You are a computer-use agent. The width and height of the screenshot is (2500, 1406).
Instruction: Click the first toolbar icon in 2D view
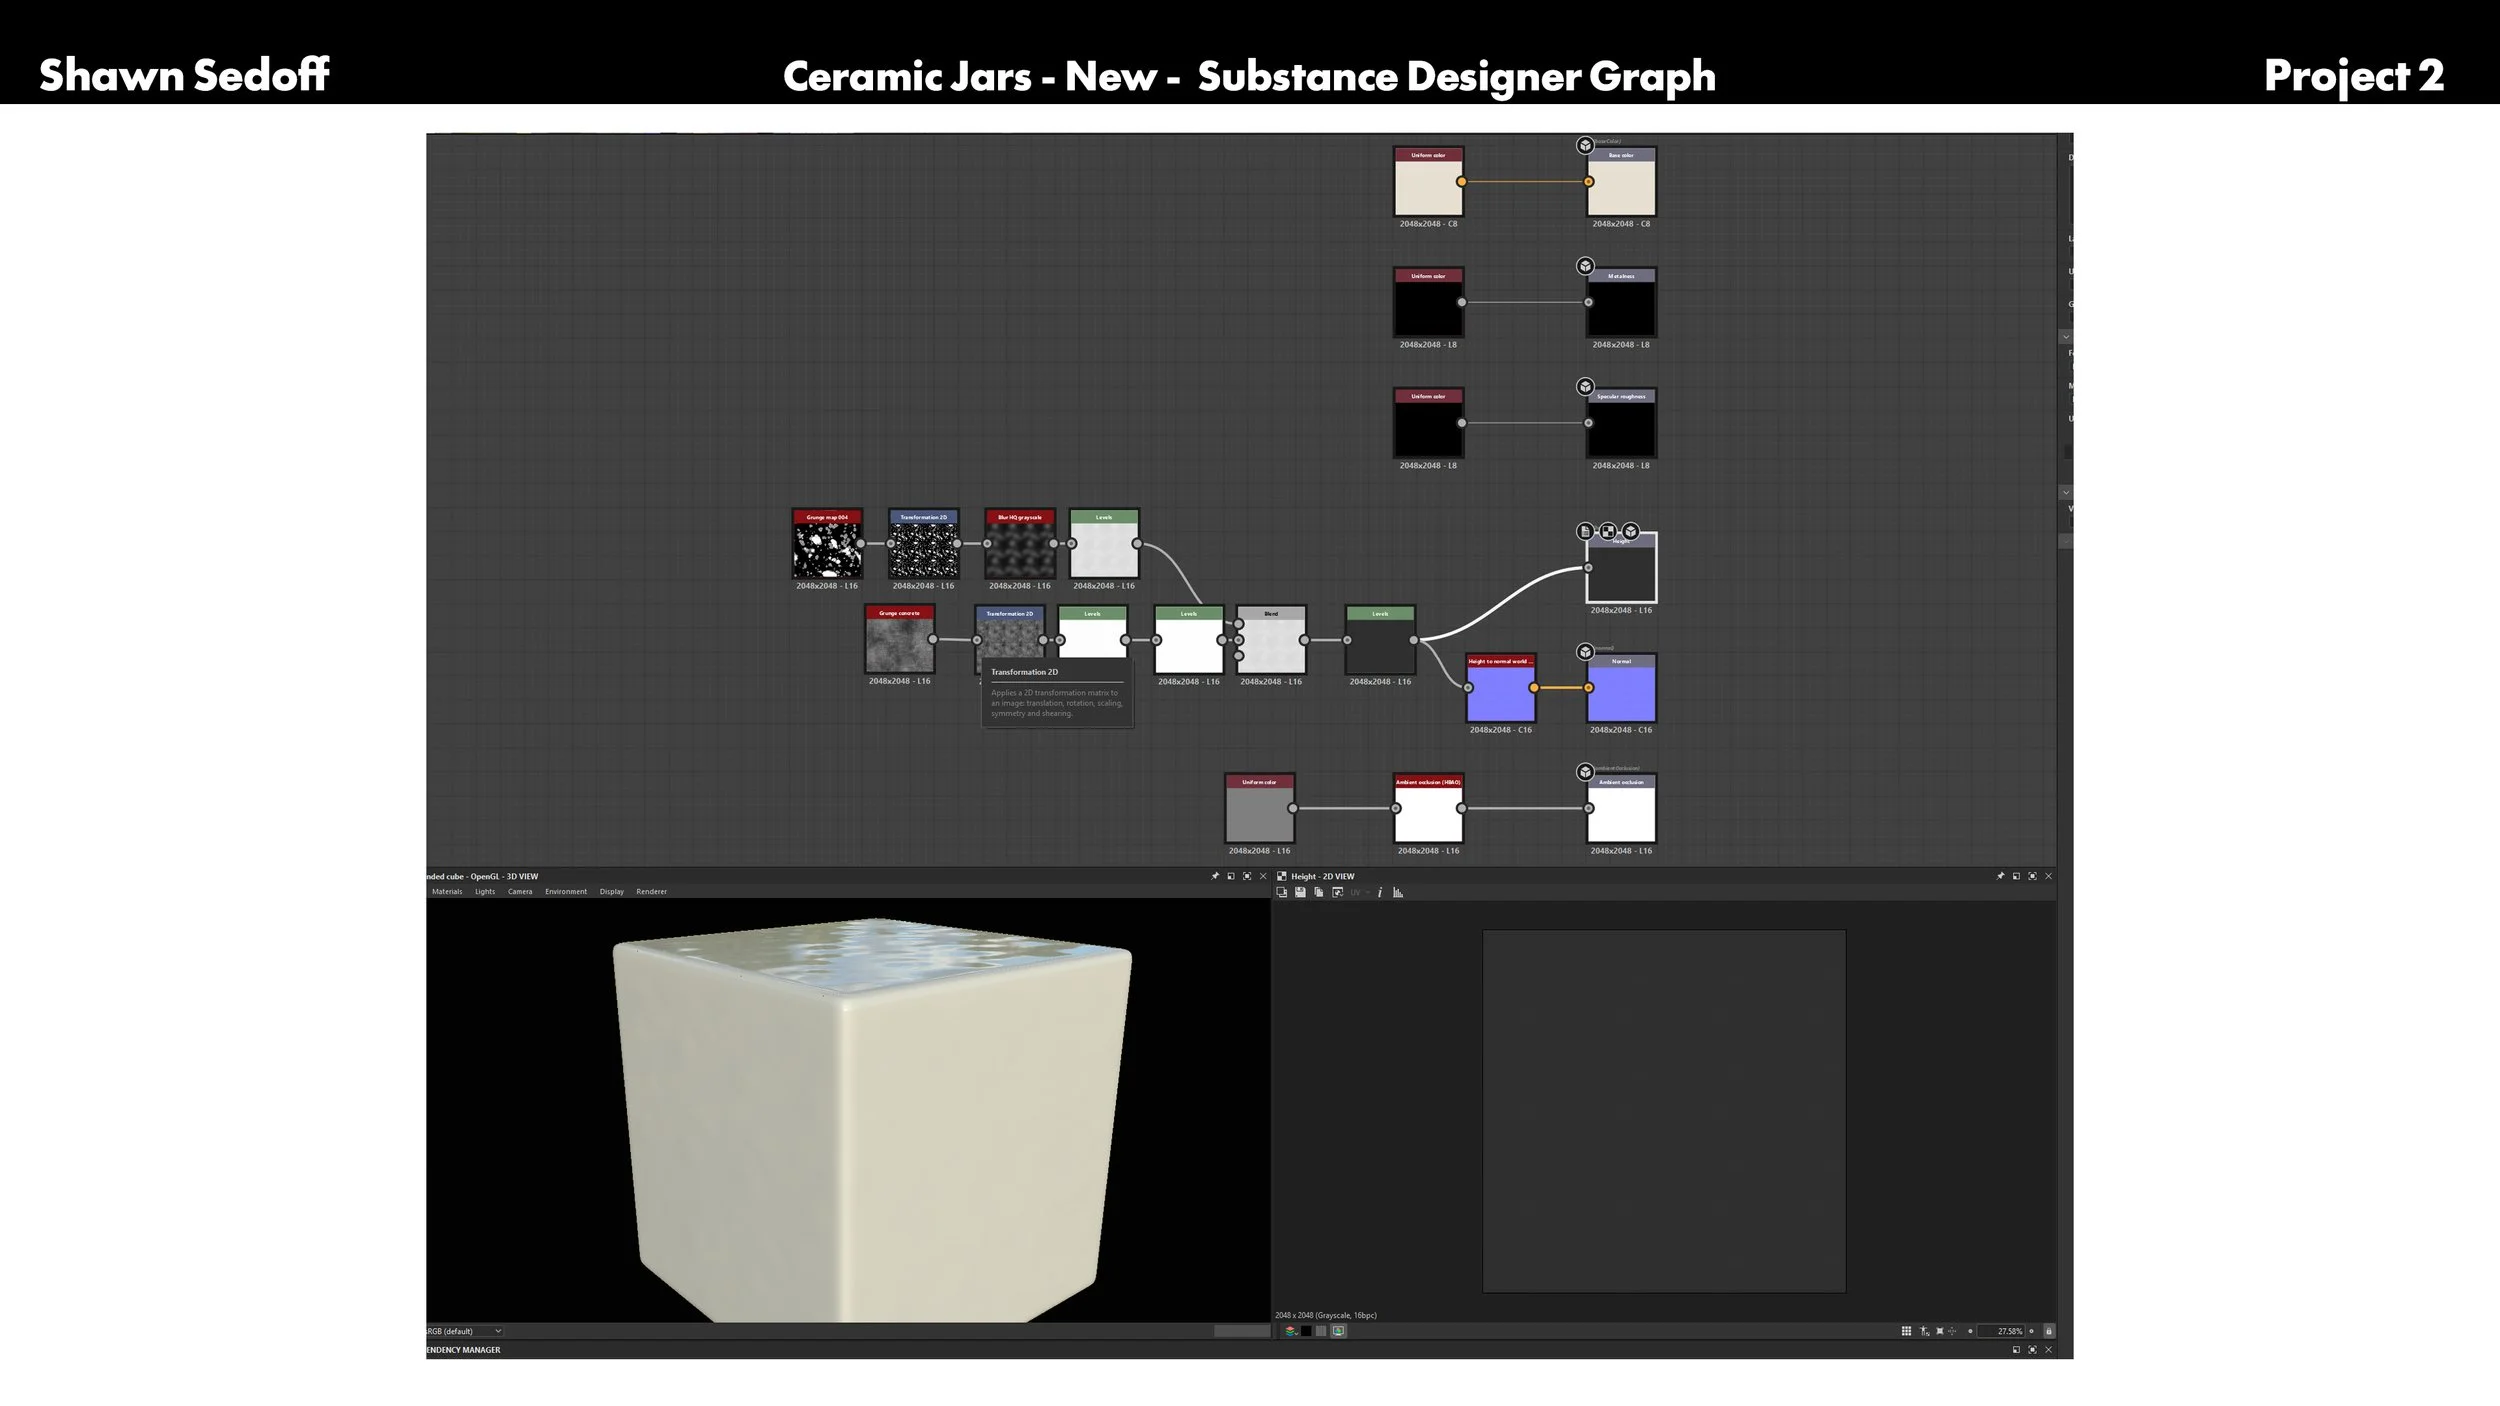point(1282,892)
